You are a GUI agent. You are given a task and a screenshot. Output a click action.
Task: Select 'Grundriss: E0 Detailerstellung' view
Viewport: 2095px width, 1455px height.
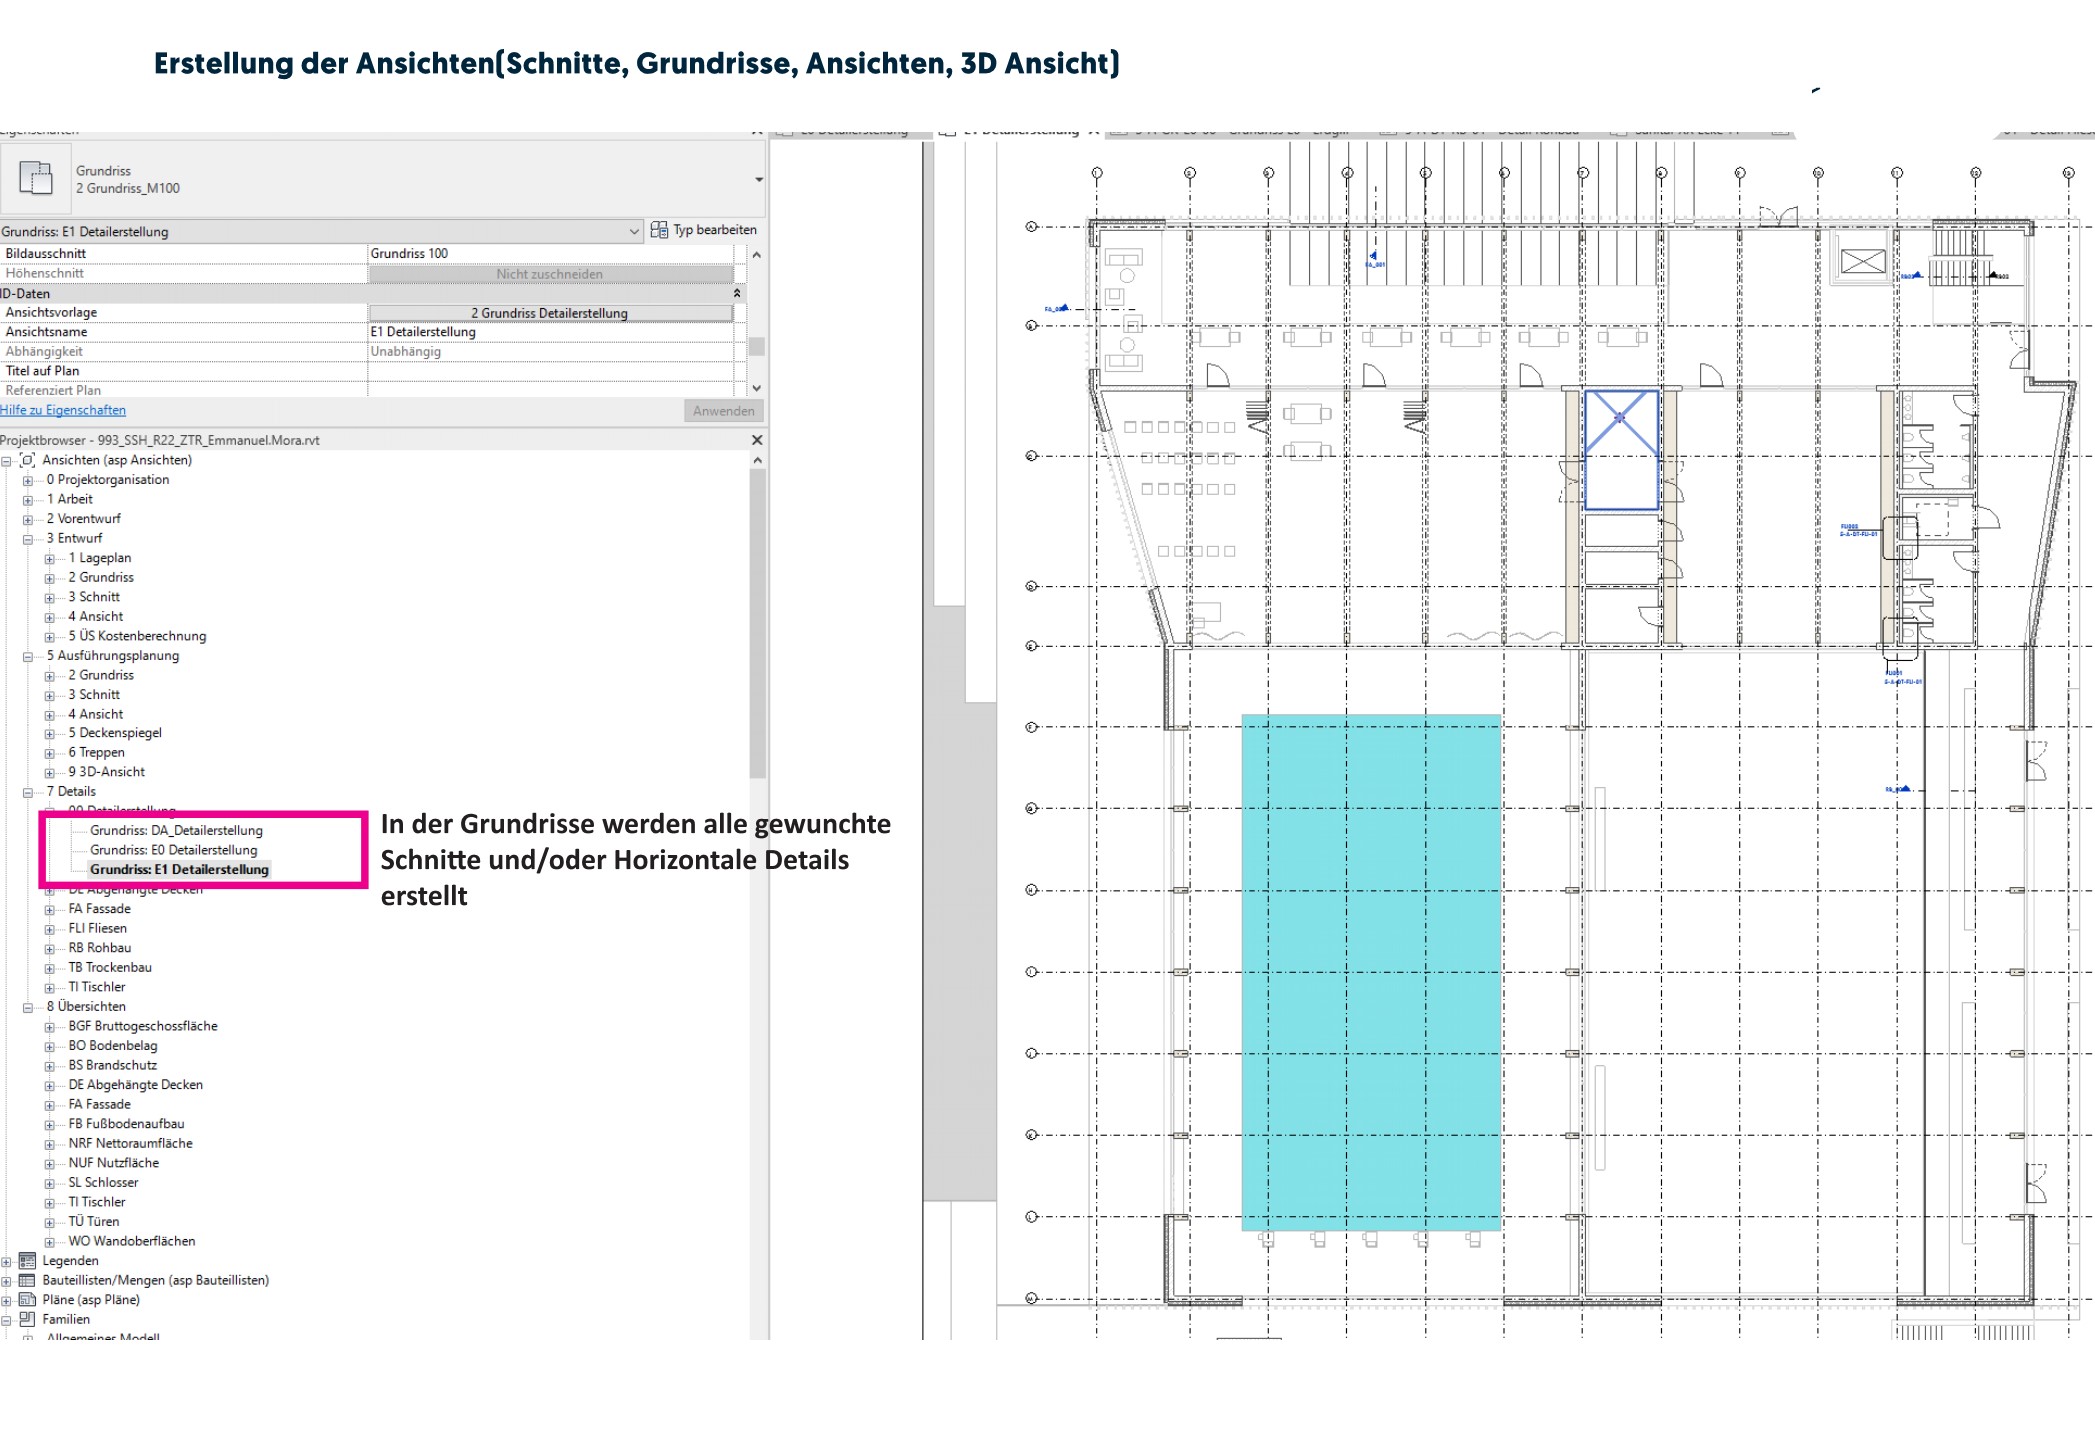[x=173, y=850]
